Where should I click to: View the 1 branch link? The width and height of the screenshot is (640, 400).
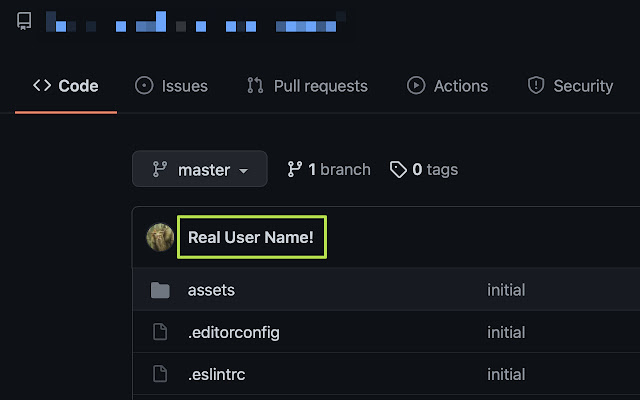pyautogui.click(x=328, y=169)
